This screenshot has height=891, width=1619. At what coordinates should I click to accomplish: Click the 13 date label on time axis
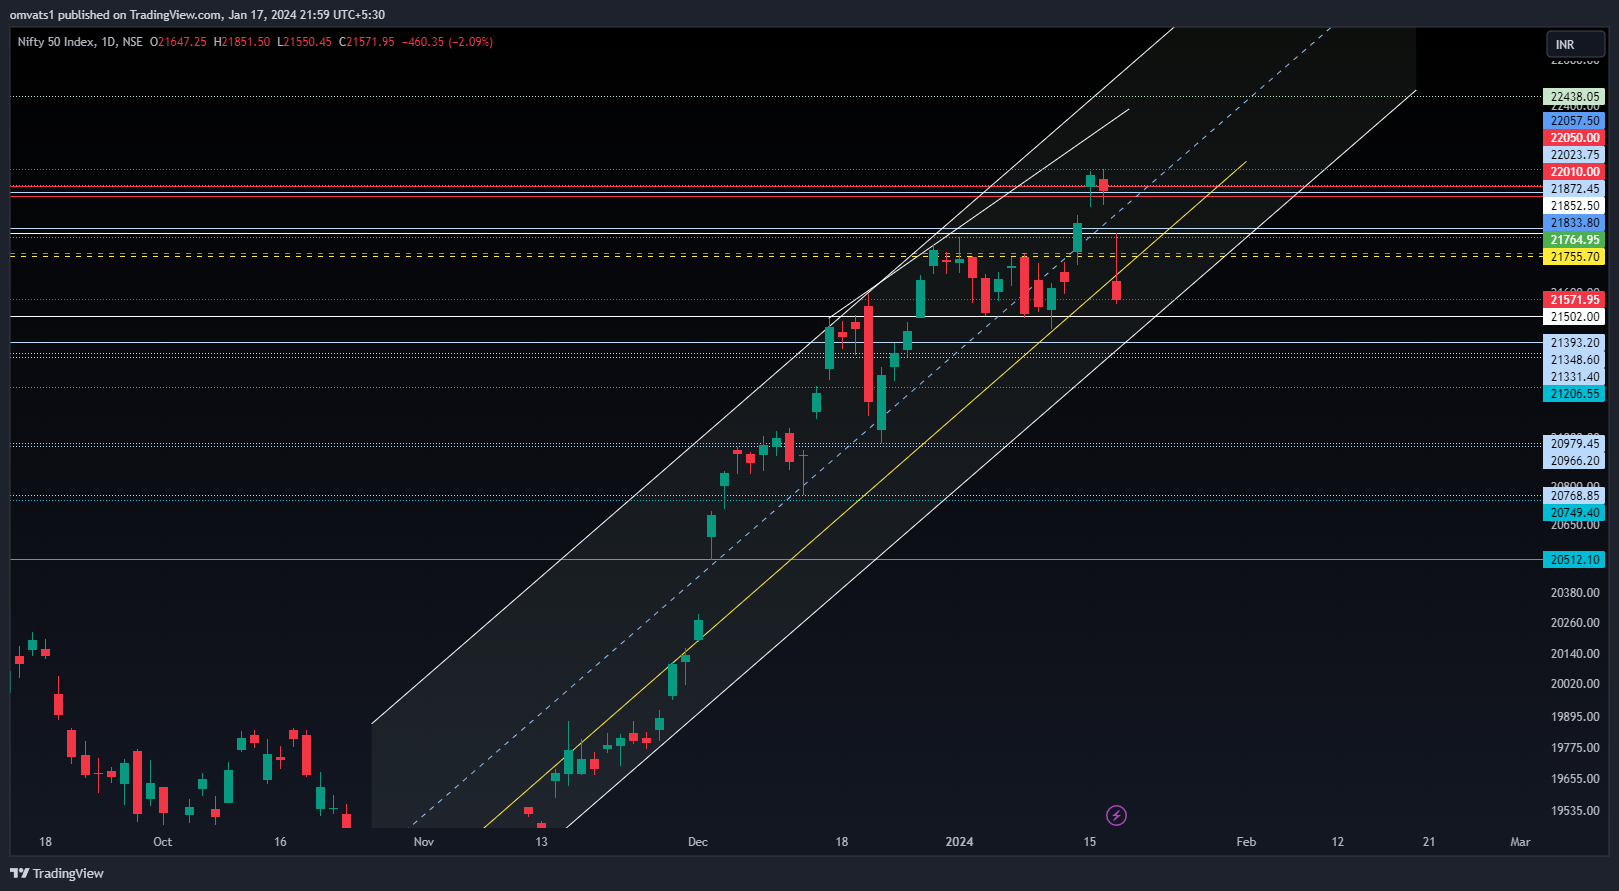(541, 842)
